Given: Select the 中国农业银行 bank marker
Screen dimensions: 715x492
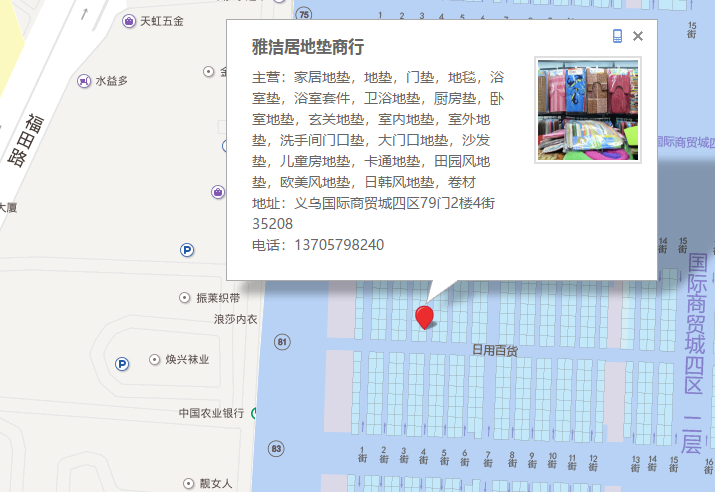Looking at the screenshot, I should 255,413.
